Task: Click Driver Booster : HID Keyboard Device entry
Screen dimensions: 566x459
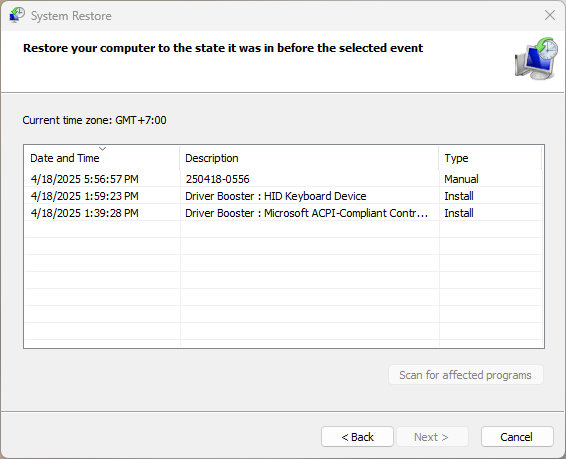Action: (x=275, y=196)
